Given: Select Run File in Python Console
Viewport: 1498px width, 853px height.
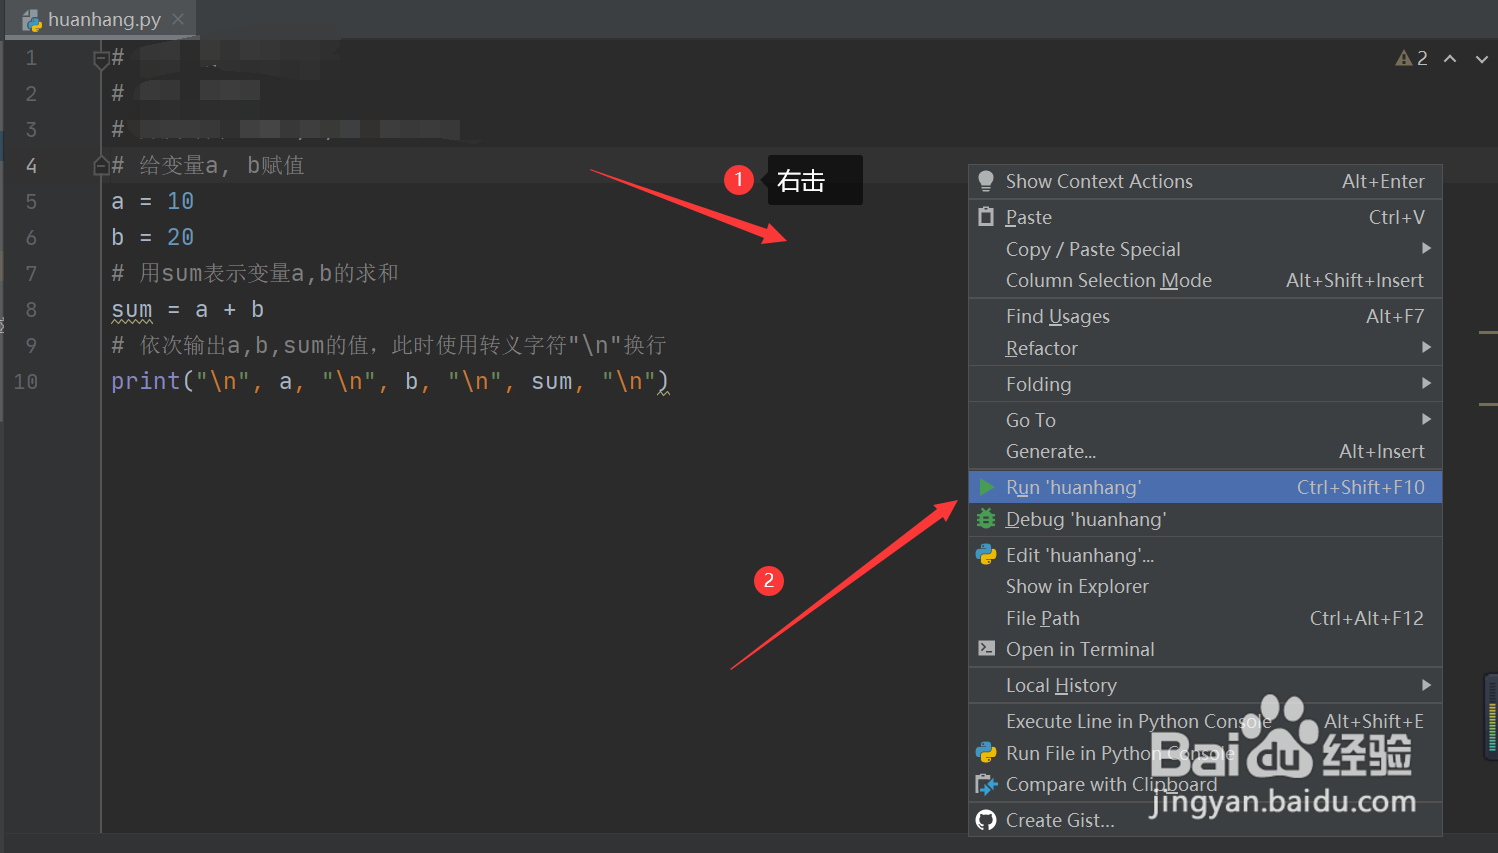Looking at the screenshot, I should click(x=1205, y=753).
